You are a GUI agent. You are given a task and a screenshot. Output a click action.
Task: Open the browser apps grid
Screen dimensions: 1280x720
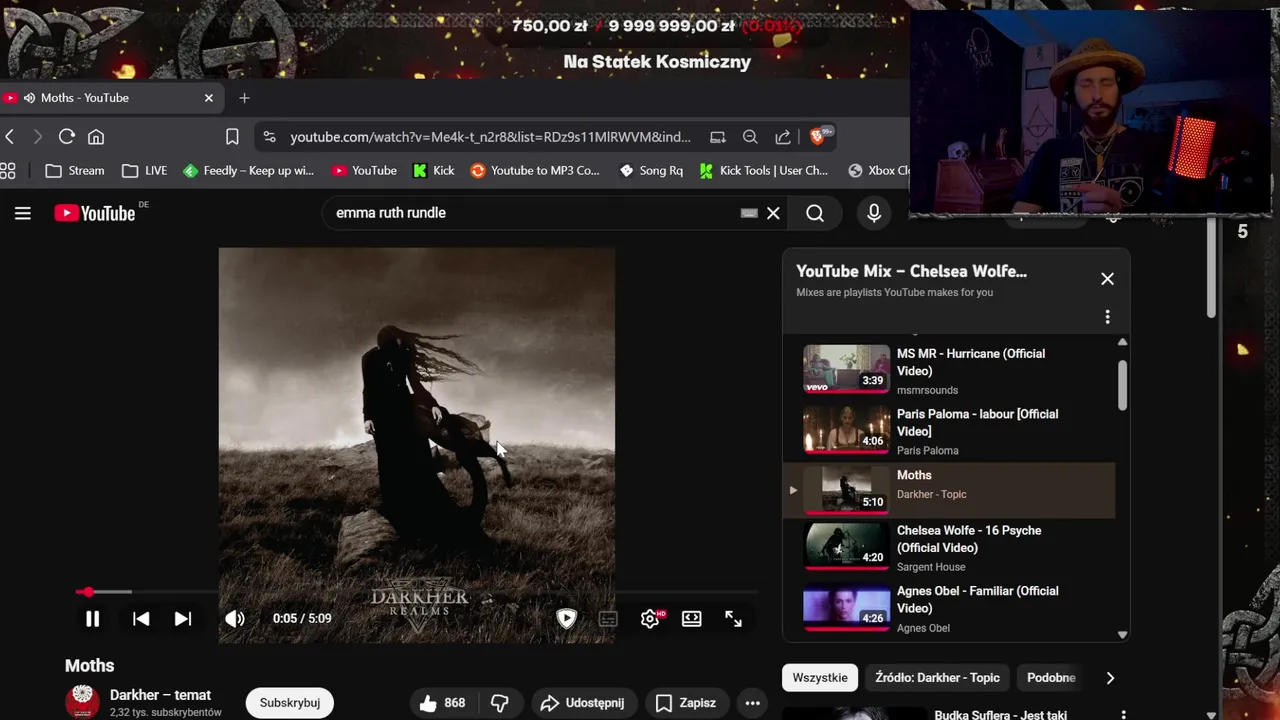pyautogui.click(x=8, y=171)
